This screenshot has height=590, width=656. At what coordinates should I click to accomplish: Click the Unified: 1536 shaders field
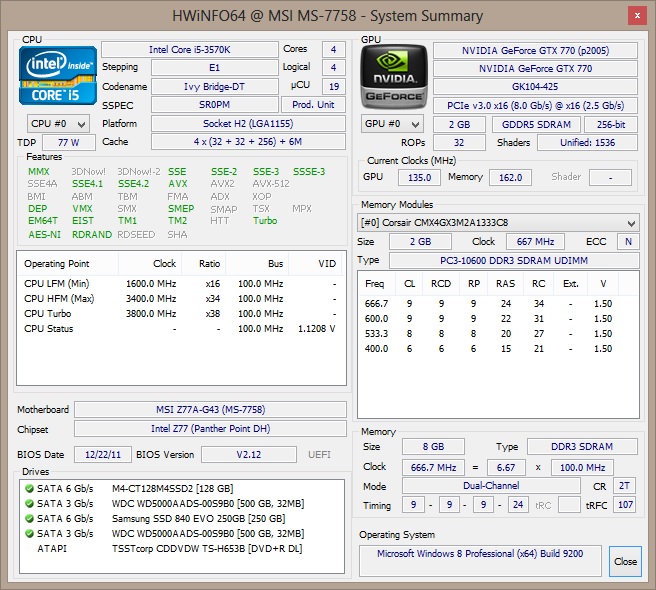pos(587,143)
